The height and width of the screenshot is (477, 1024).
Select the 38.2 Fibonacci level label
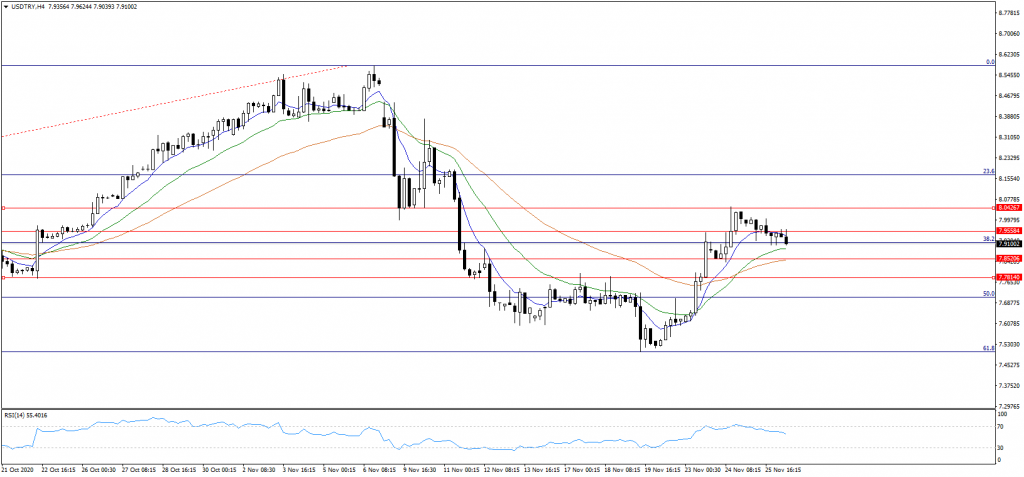[987, 239]
